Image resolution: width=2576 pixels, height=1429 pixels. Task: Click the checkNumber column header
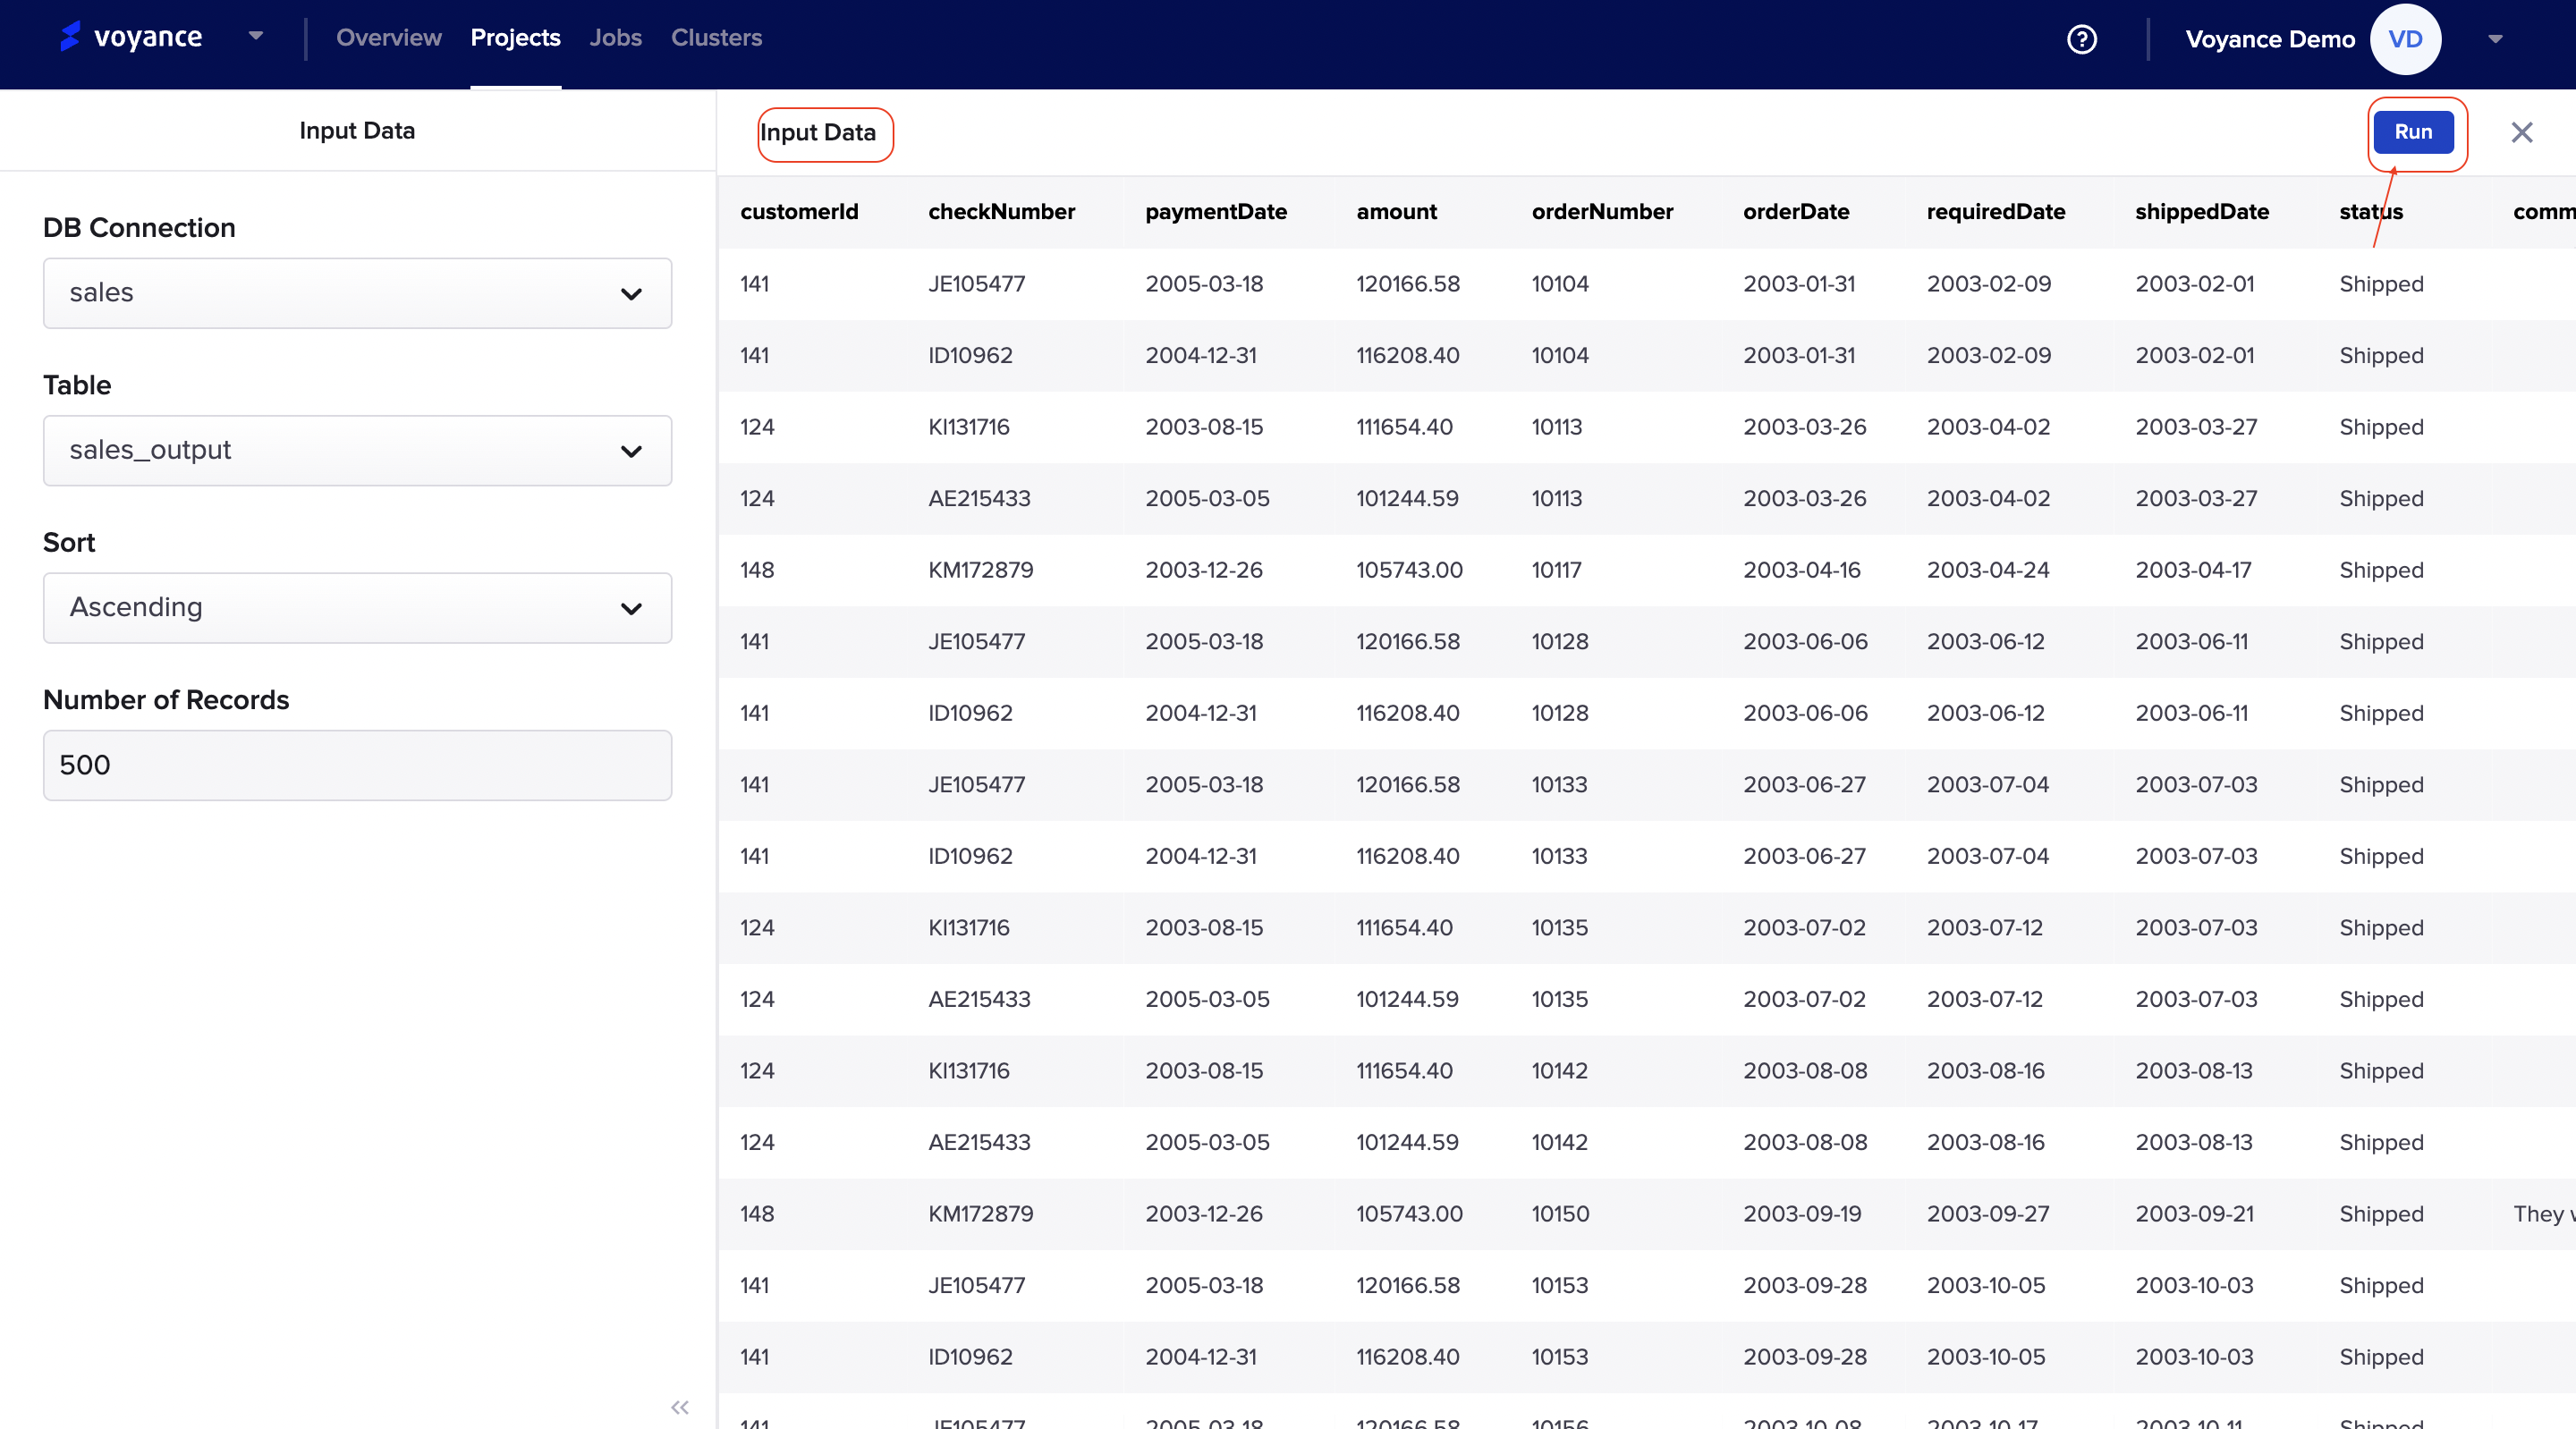click(1001, 211)
